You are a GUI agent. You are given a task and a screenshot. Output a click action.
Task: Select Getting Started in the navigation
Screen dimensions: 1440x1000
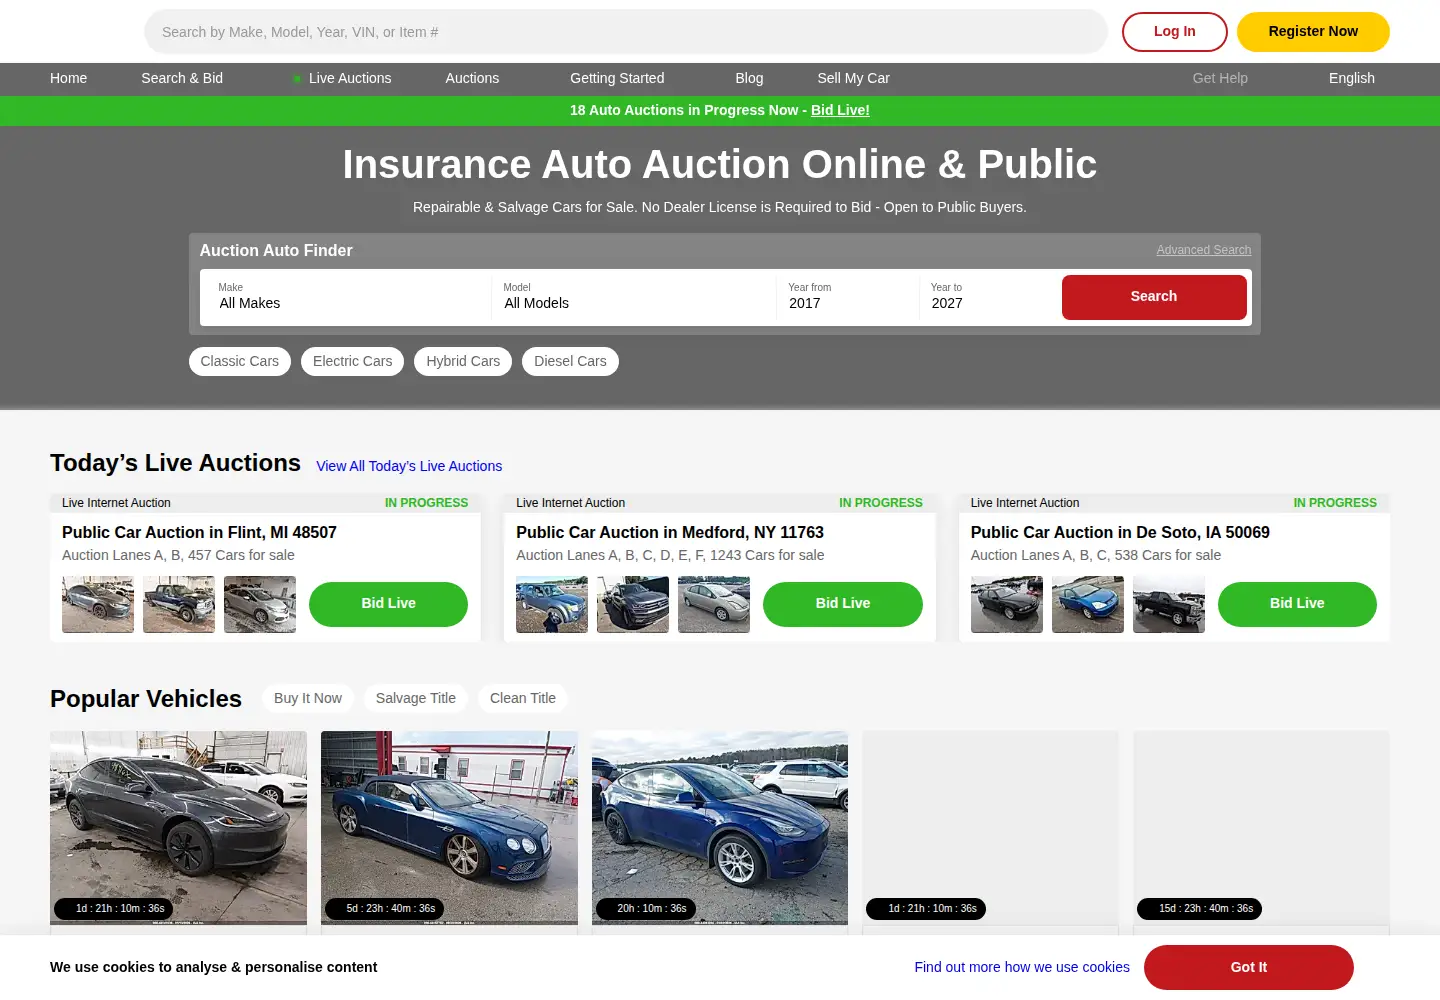coord(617,78)
